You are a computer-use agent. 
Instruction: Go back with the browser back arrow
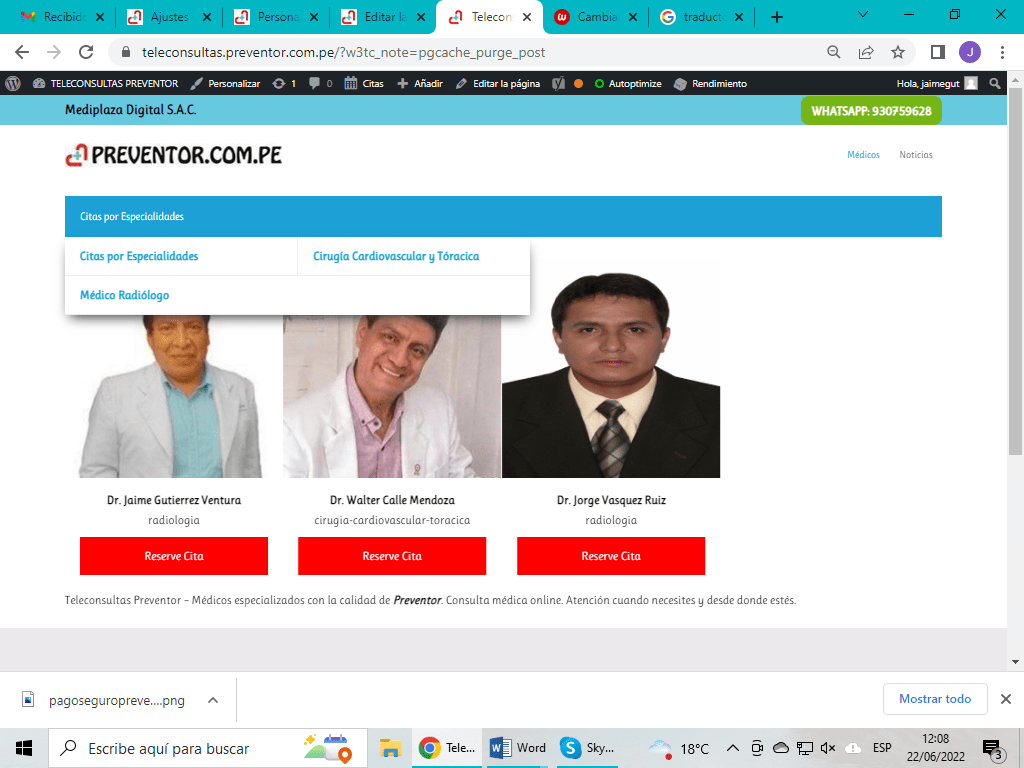point(22,52)
